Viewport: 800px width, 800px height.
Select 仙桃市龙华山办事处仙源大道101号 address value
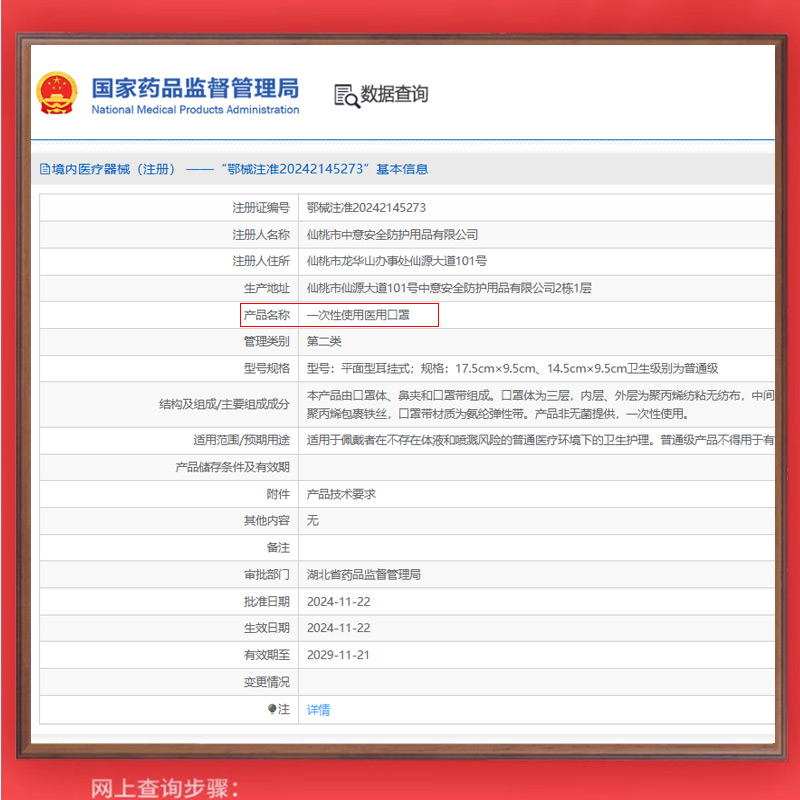click(396, 261)
